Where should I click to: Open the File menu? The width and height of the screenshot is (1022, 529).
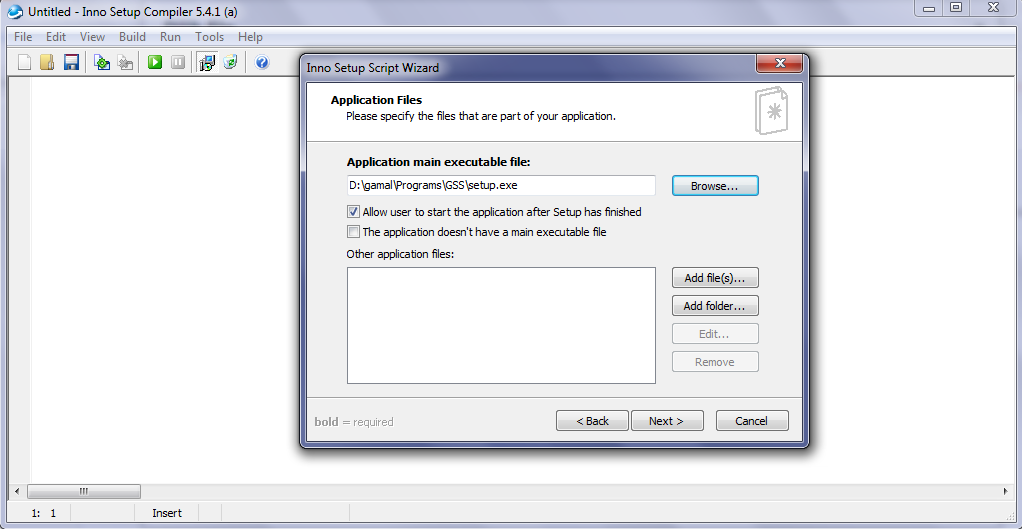coord(23,37)
